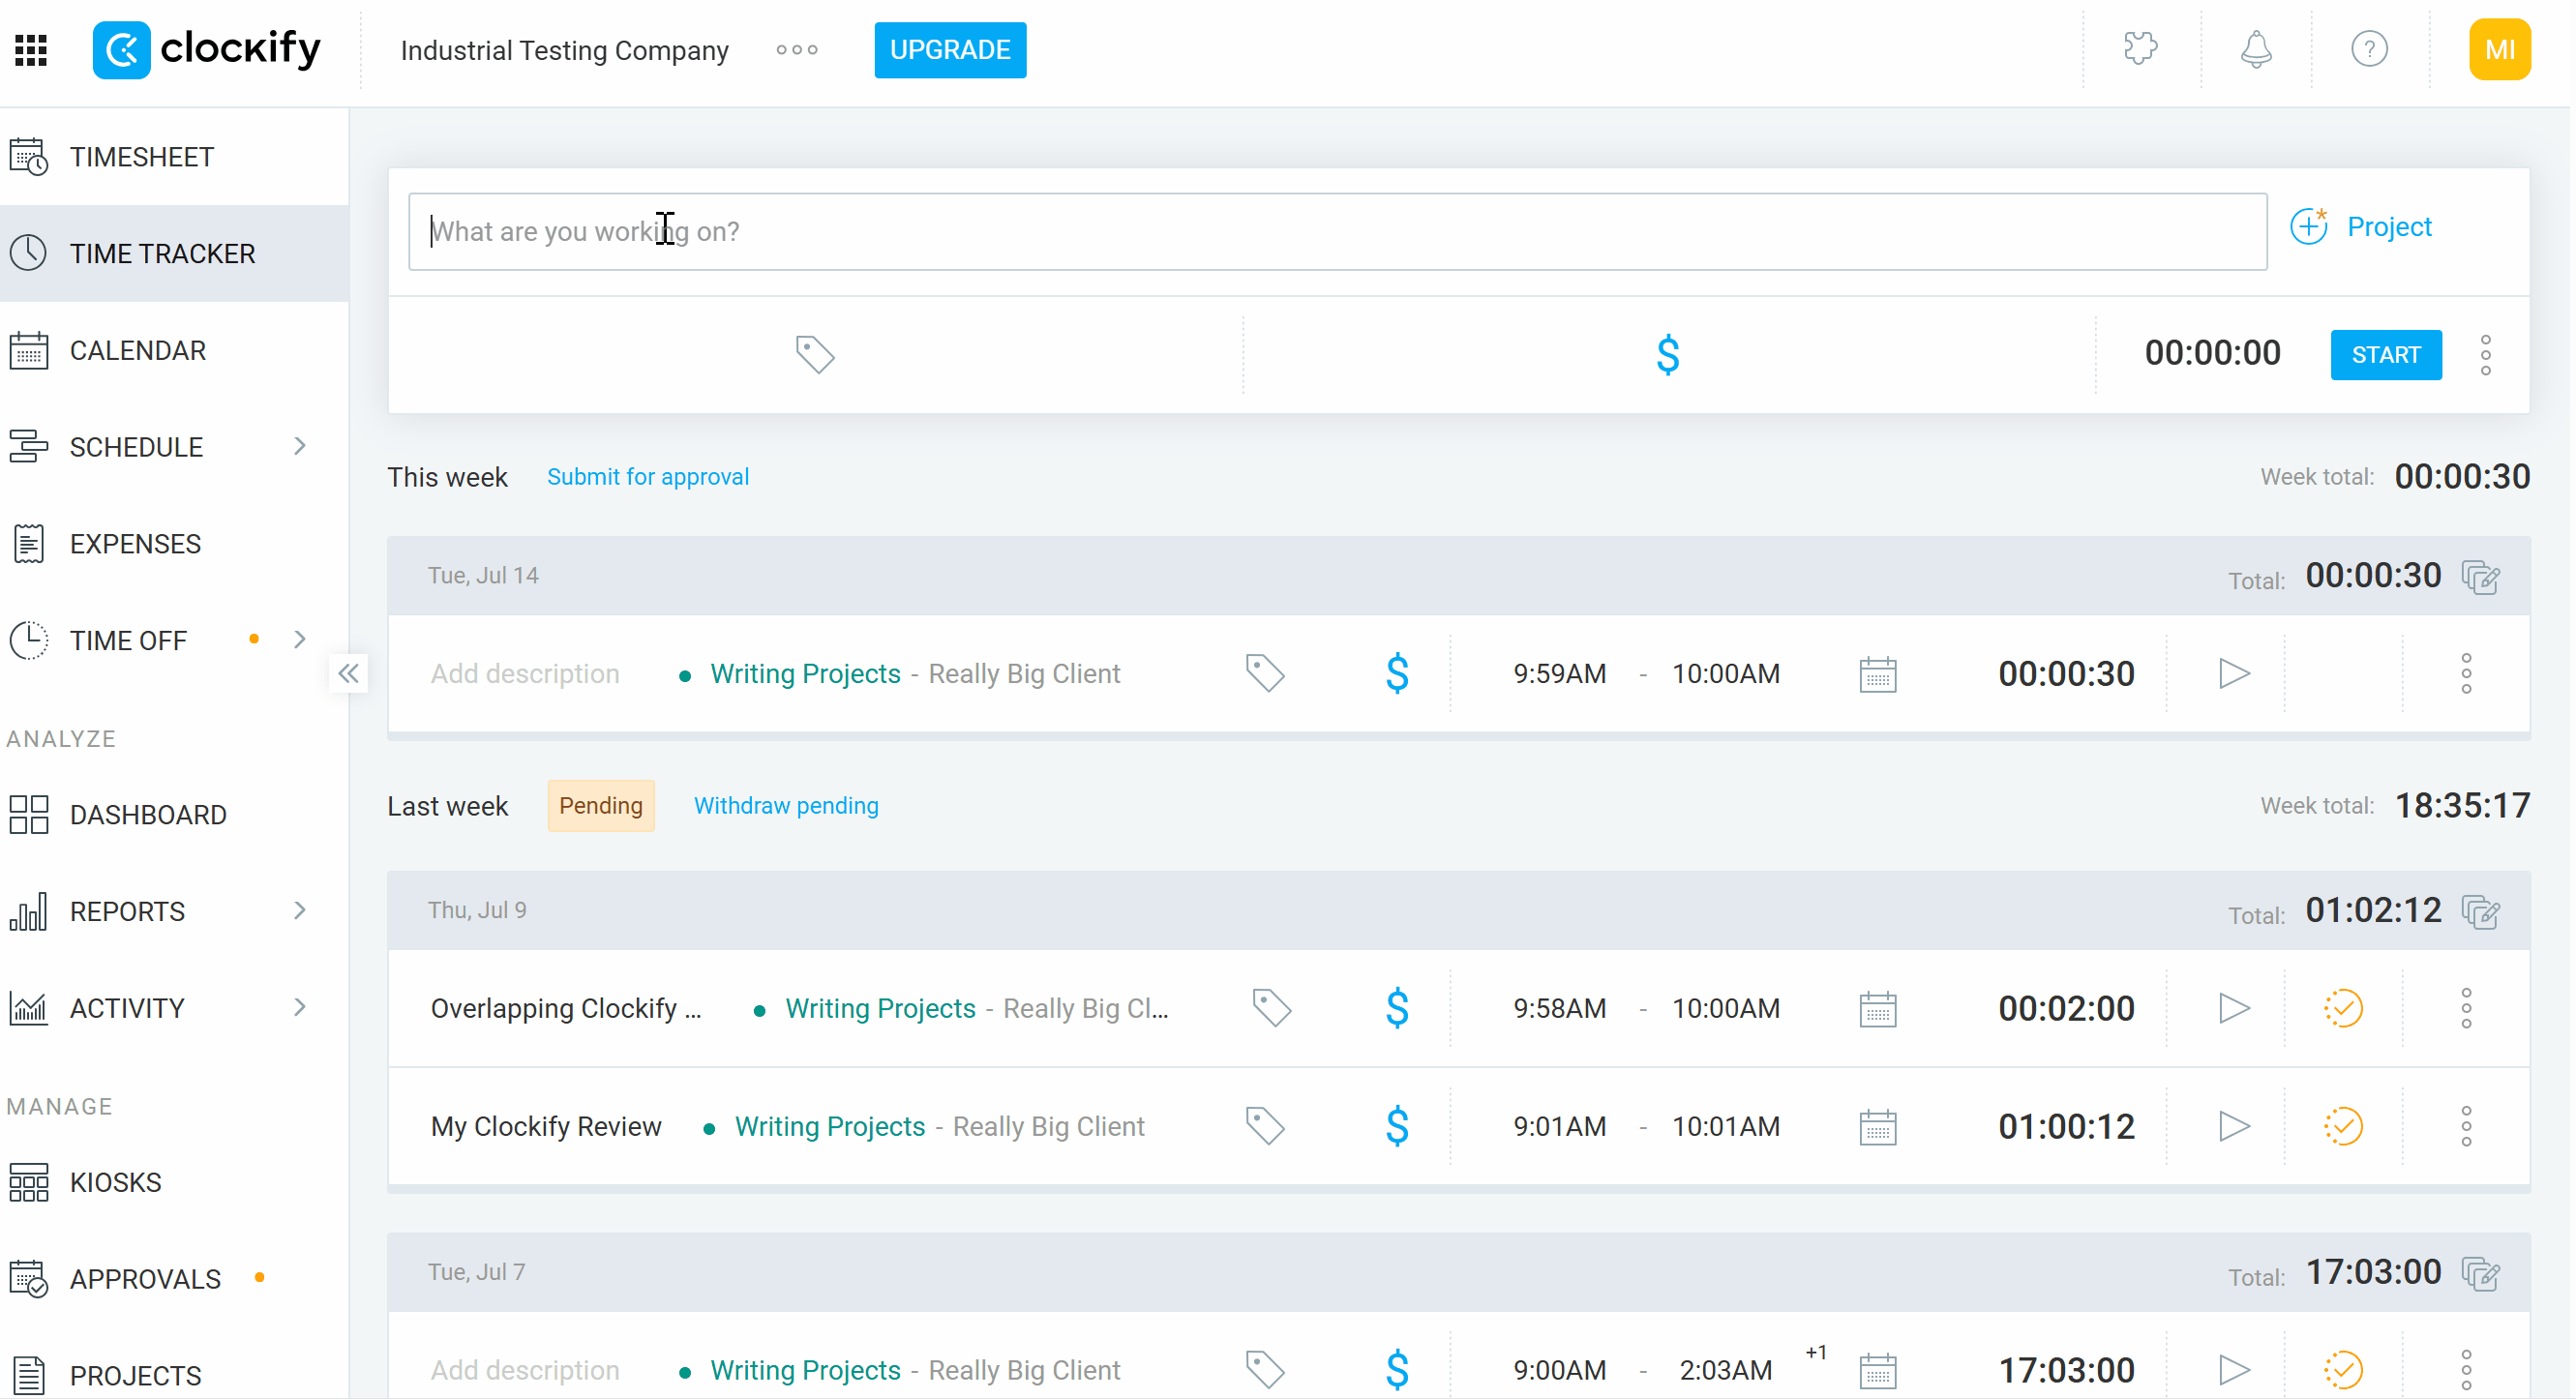This screenshot has width=2576, height=1399.
Task: Toggle billable on the 00:00:30 entry
Action: coord(1398,674)
